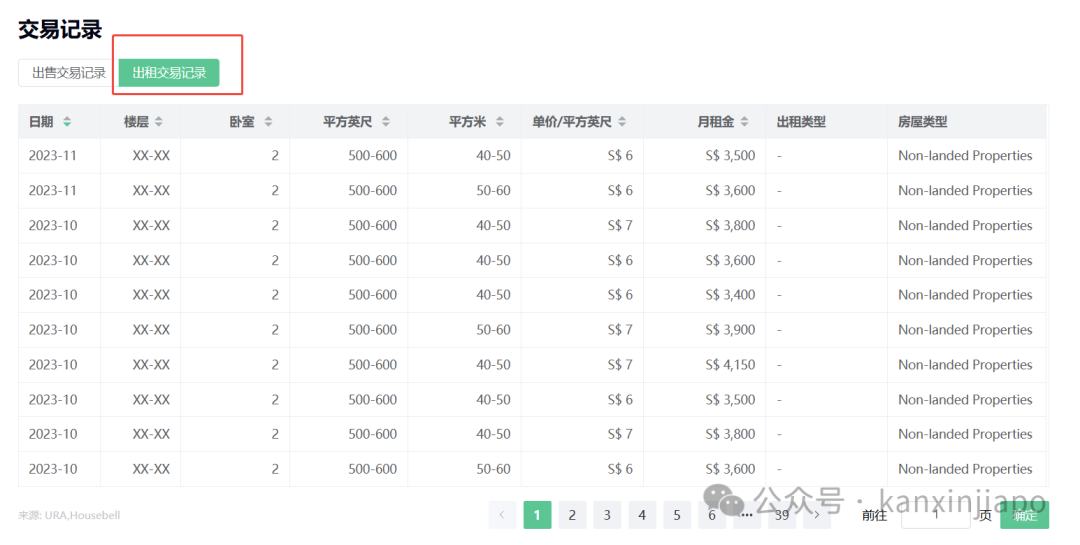Click the 前往 page number input field

(935, 515)
